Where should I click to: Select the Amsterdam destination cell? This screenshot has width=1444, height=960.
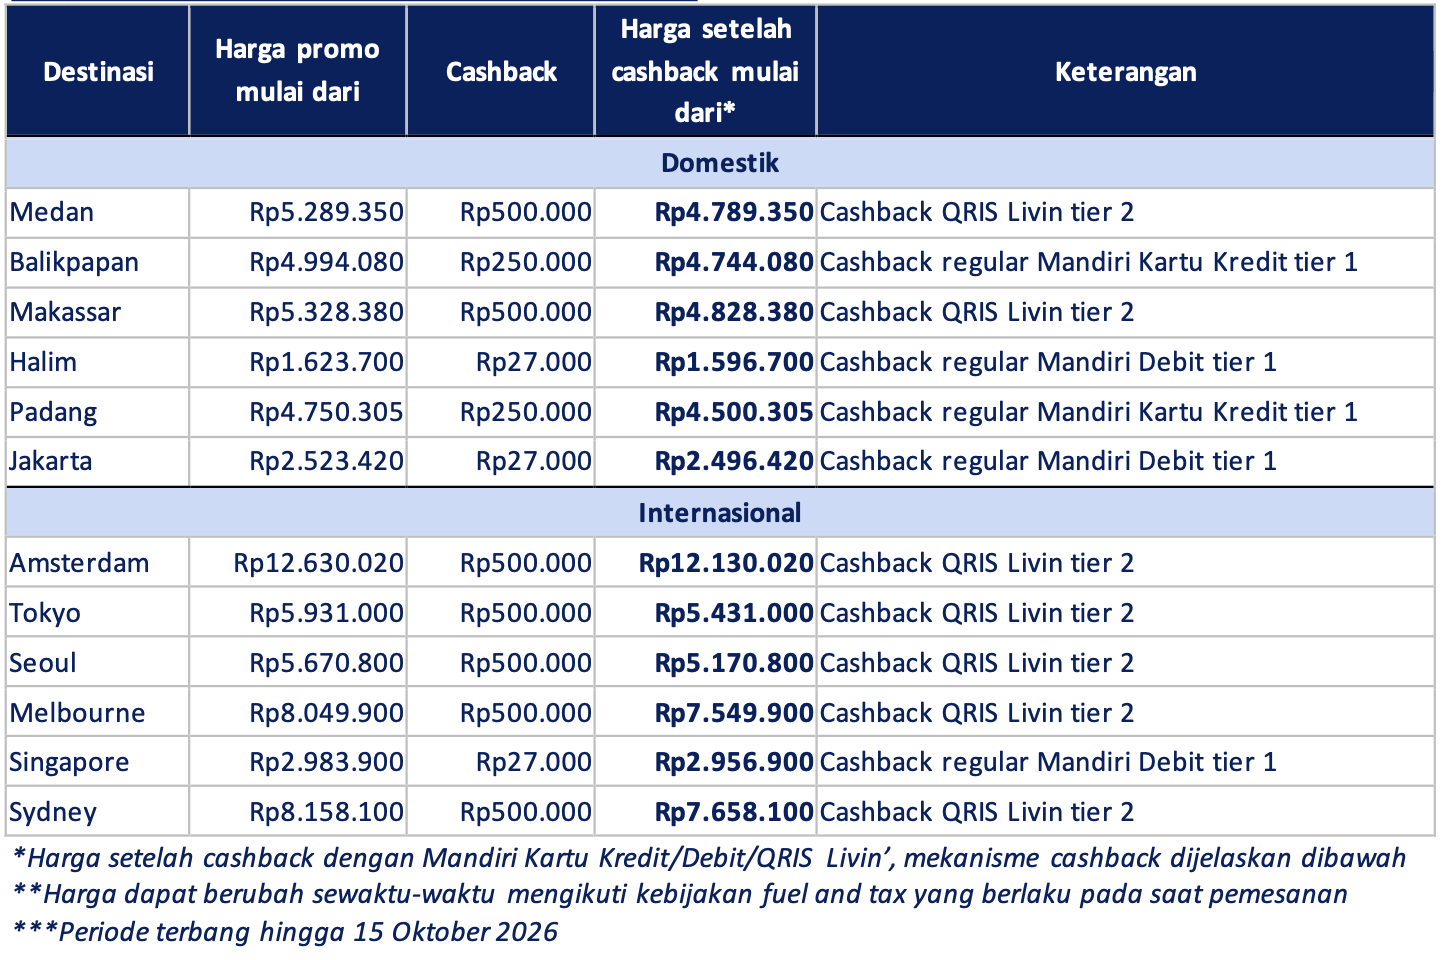coord(80,563)
